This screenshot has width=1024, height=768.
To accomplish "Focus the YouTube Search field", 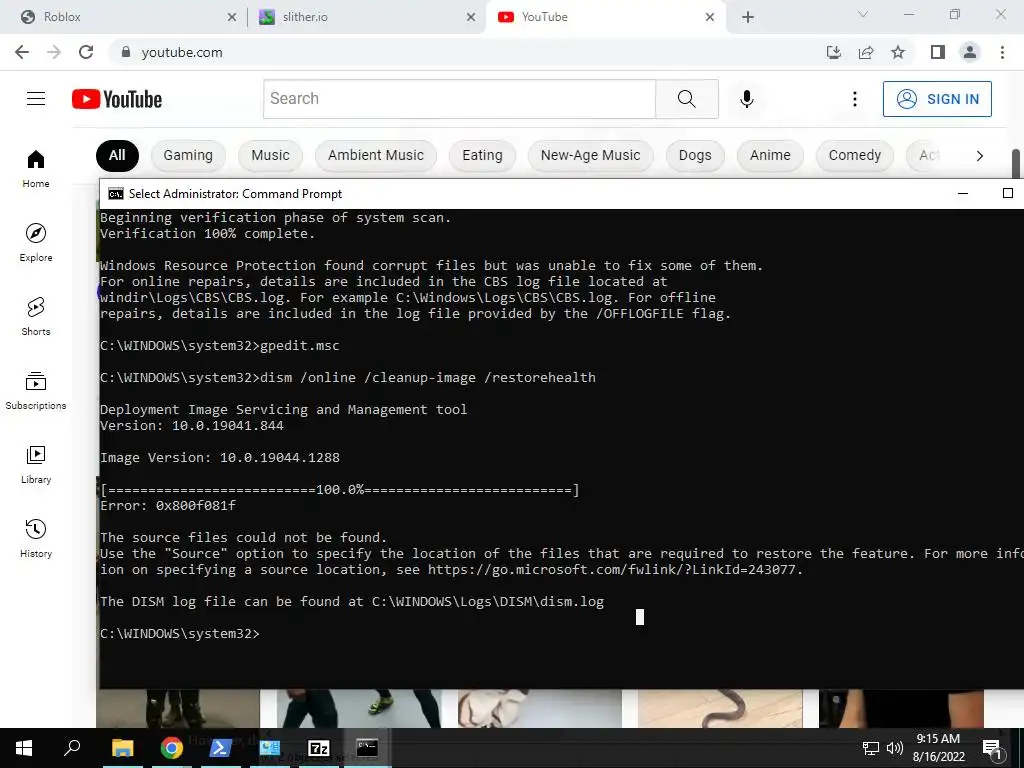I will pyautogui.click(x=459, y=99).
